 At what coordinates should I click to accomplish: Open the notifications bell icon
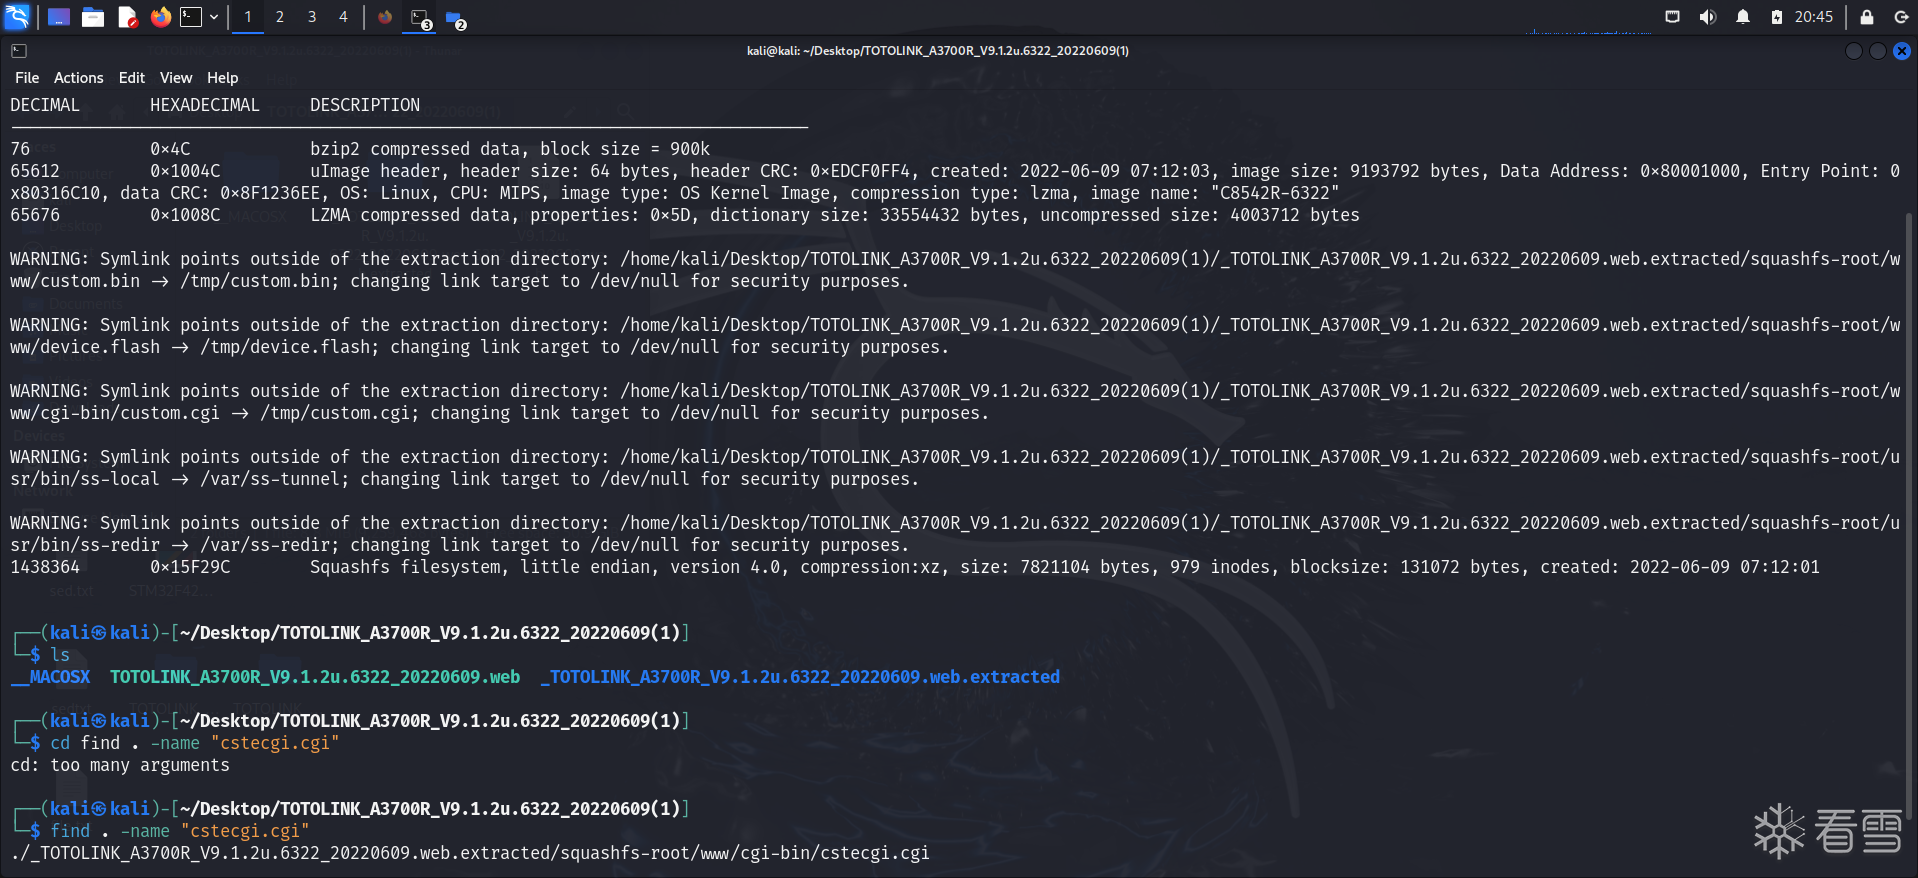[1743, 17]
